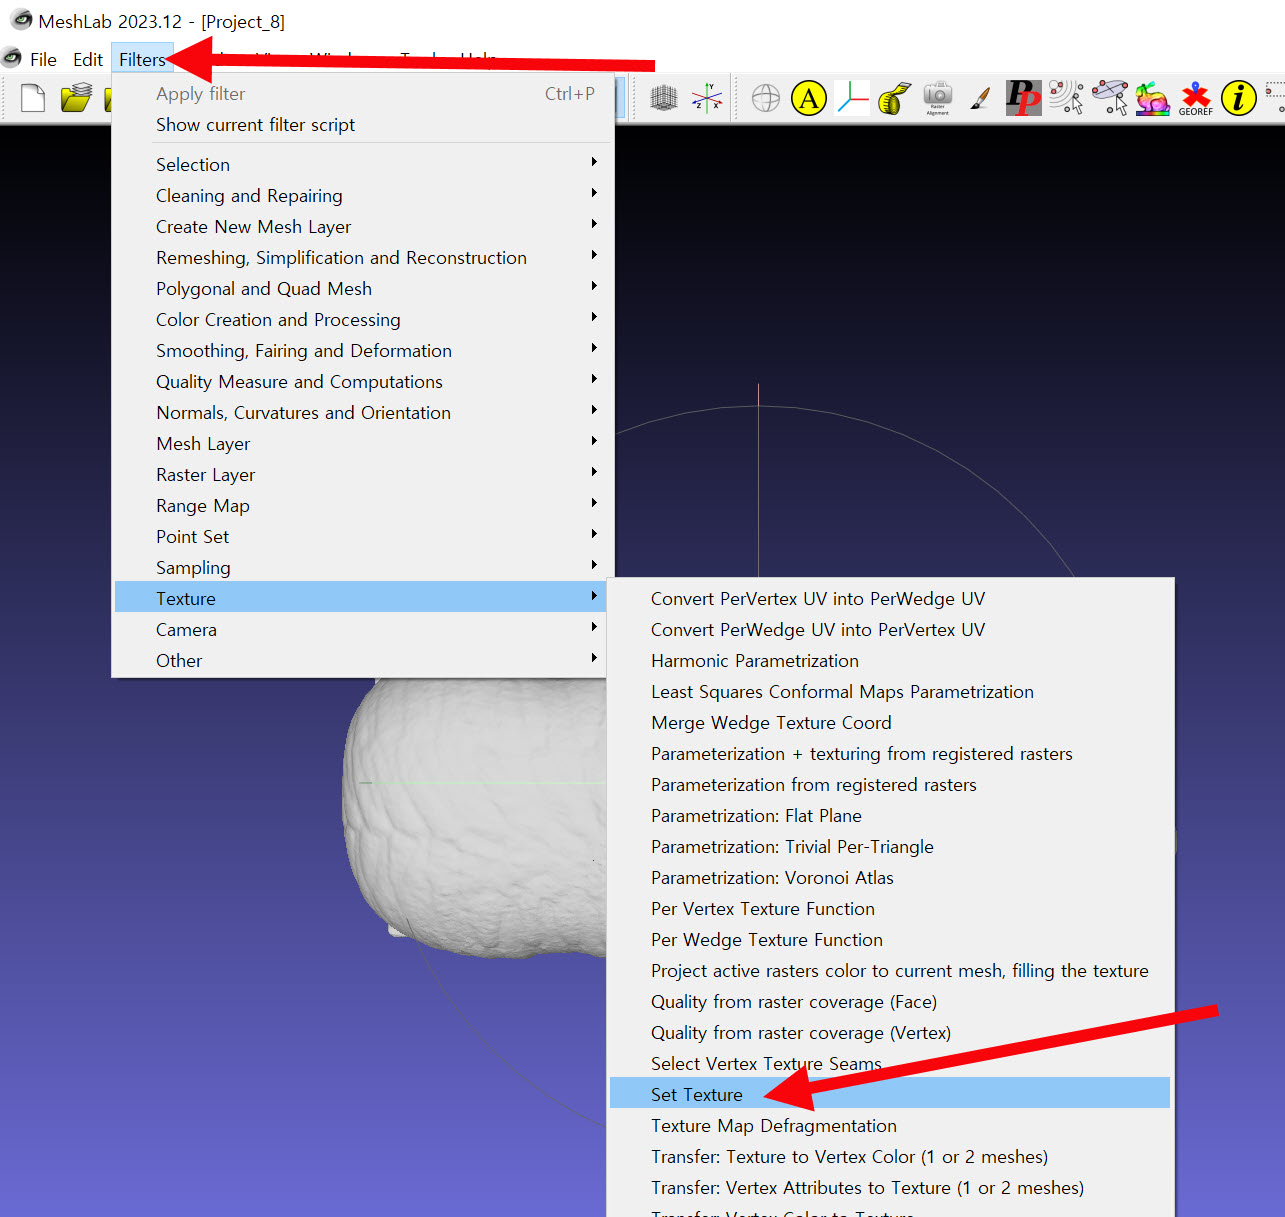1285x1217 pixels.
Task: Select Parametrization: Voronoi Atlas
Action: click(890, 877)
